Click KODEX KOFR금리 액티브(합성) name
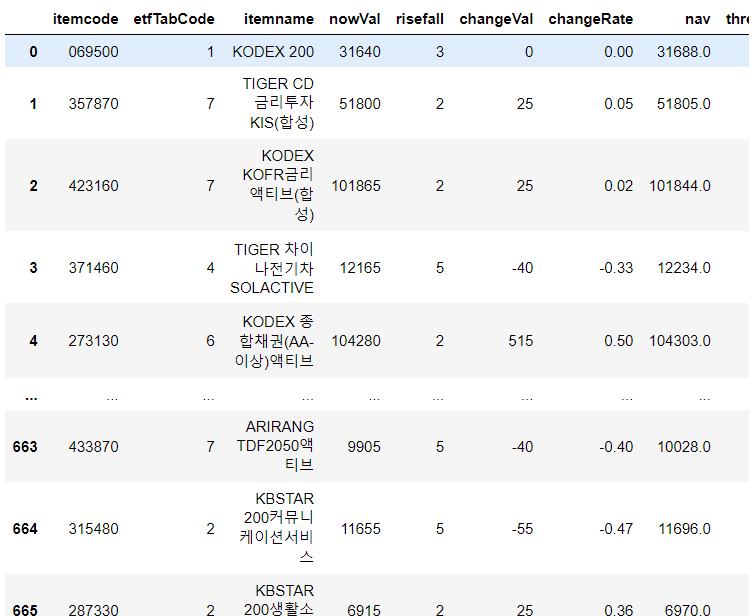This screenshot has height=616, width=755. pos(278,185)
